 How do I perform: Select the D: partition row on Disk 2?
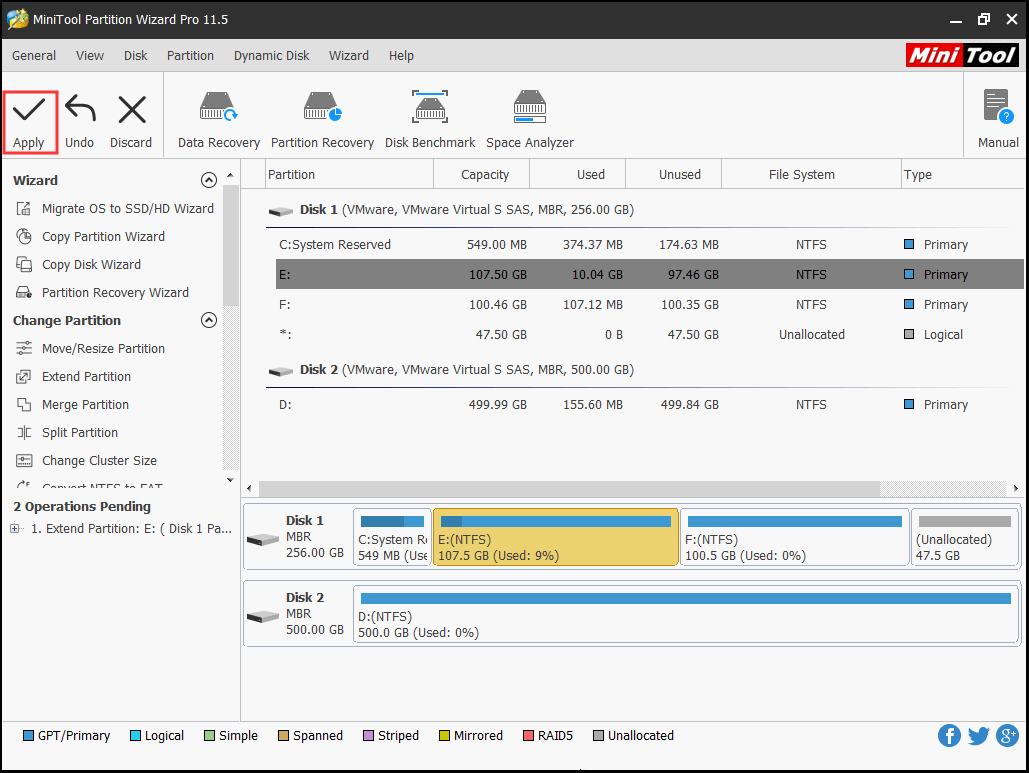tap(650, 405)
